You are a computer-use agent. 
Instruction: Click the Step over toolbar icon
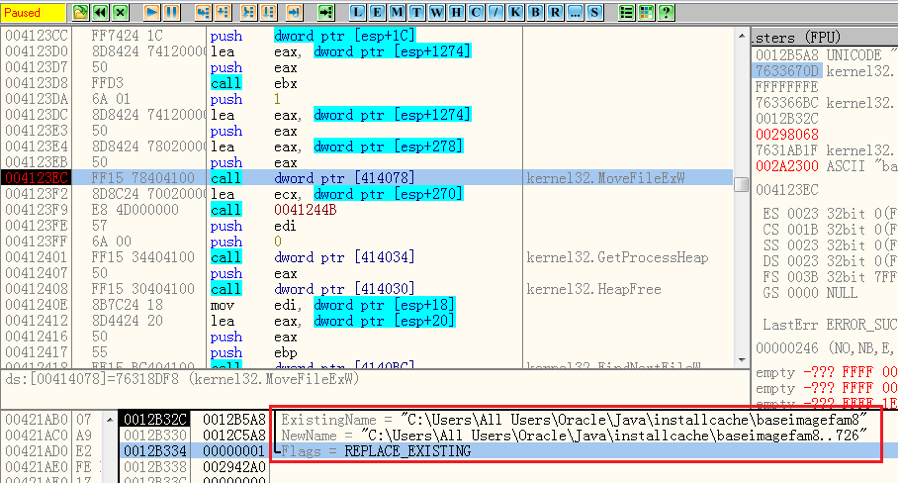[222, 12]
